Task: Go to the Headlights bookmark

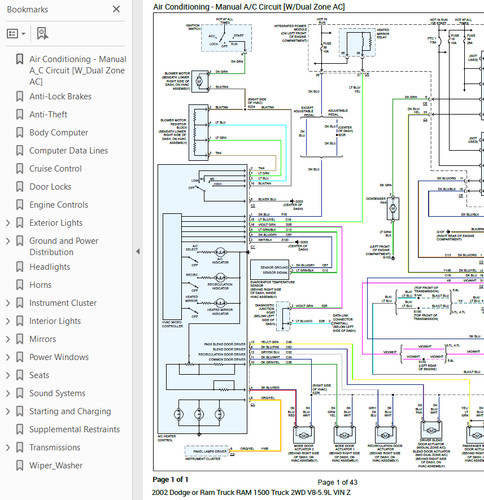Action: (50, 267)
